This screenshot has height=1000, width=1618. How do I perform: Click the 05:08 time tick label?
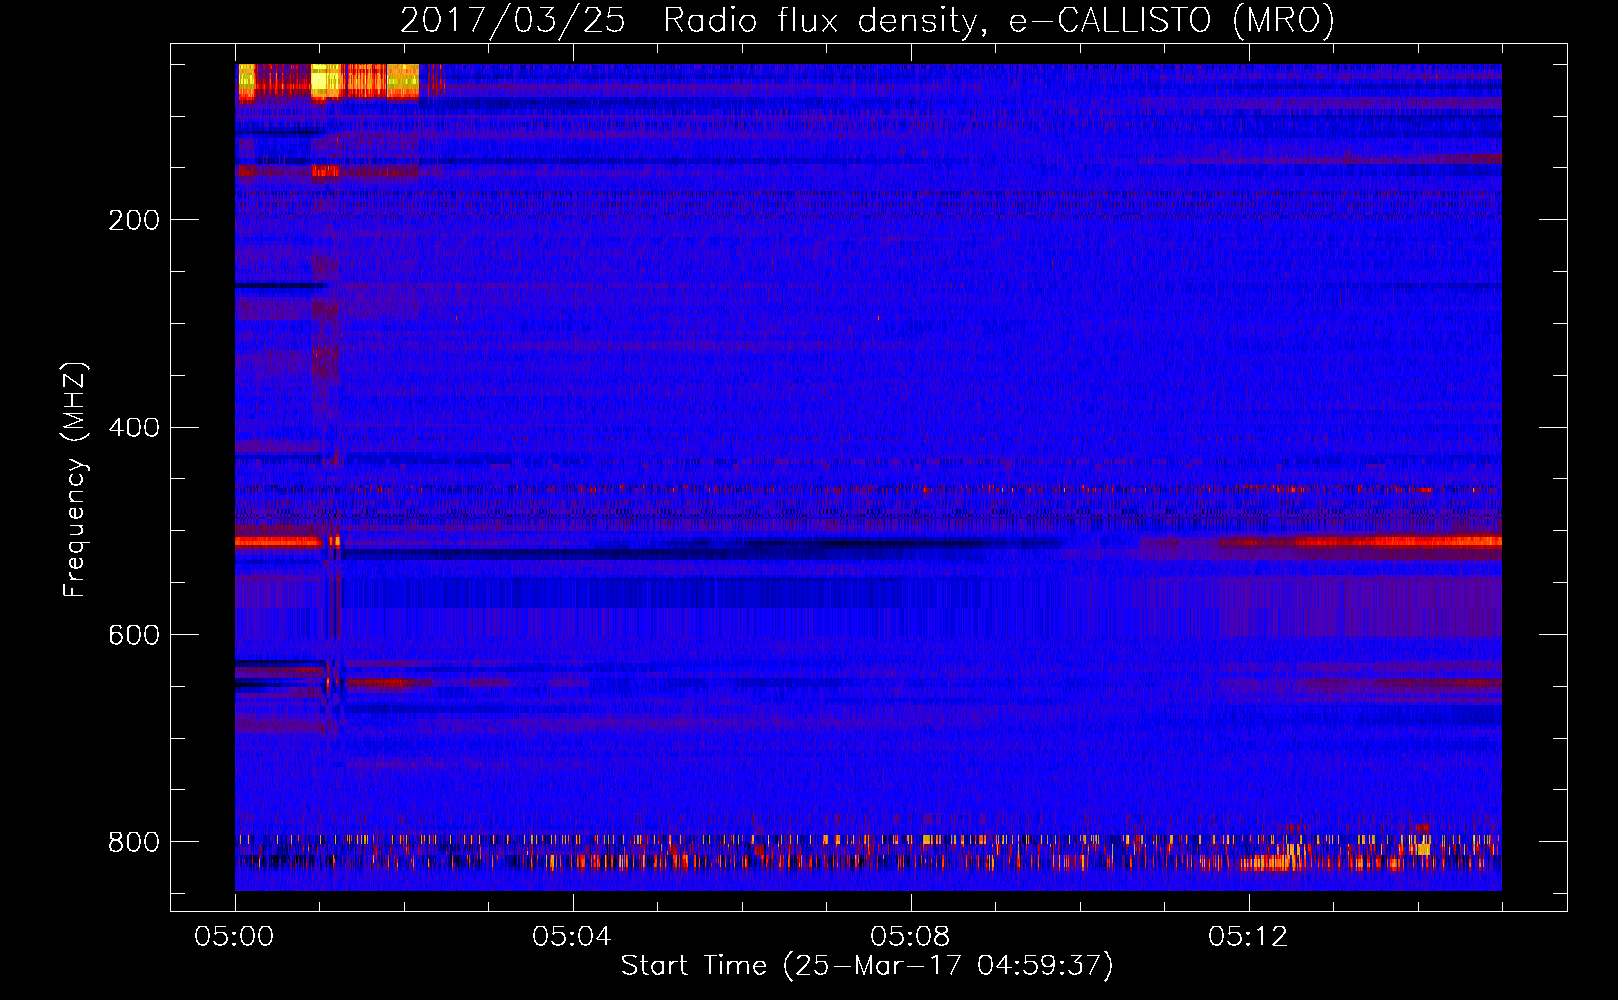coord(910,936)
